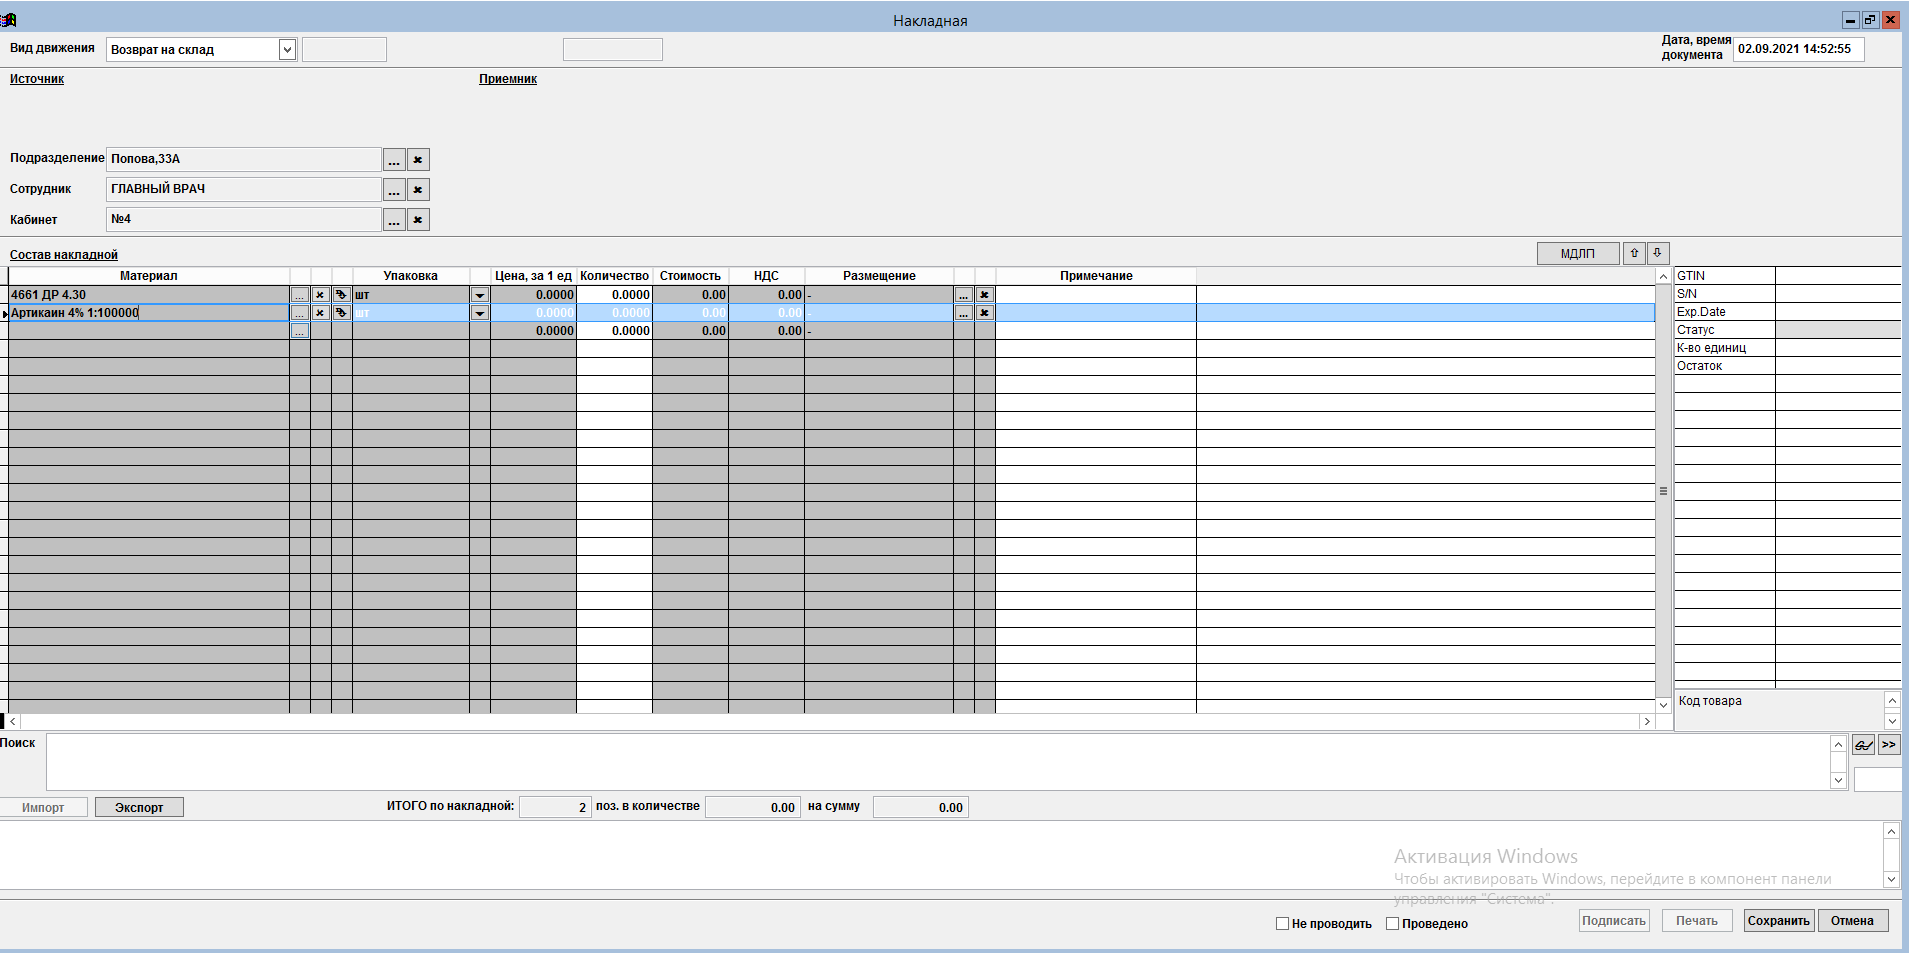This screenshot has width=1909, height=953.
Task: Click the Экспорт button
Action: tap(139, 808)
